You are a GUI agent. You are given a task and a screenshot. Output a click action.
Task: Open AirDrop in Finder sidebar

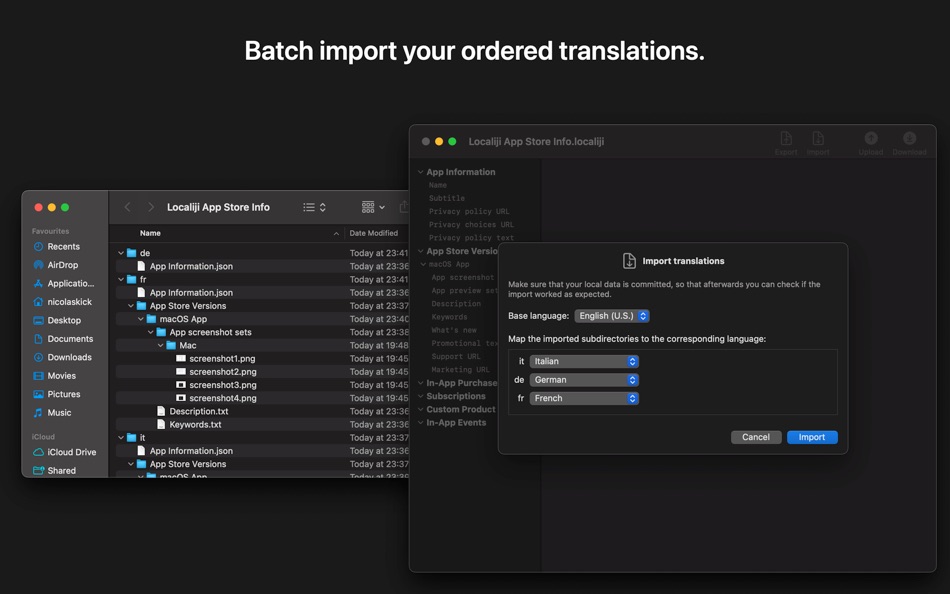(x=62, y=265)
